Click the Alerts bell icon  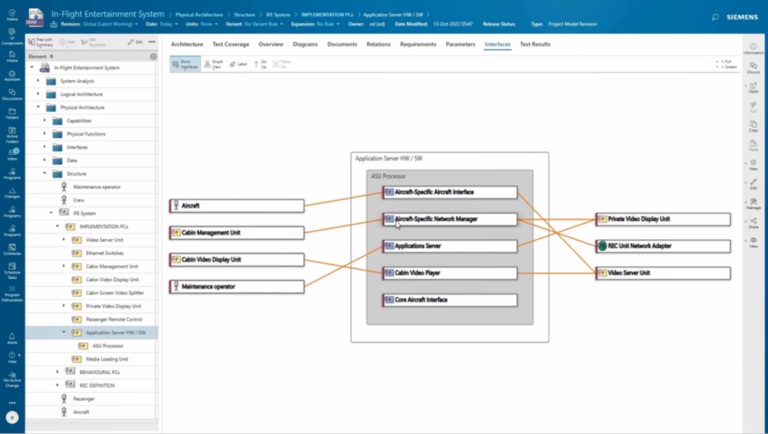(12, 339)
